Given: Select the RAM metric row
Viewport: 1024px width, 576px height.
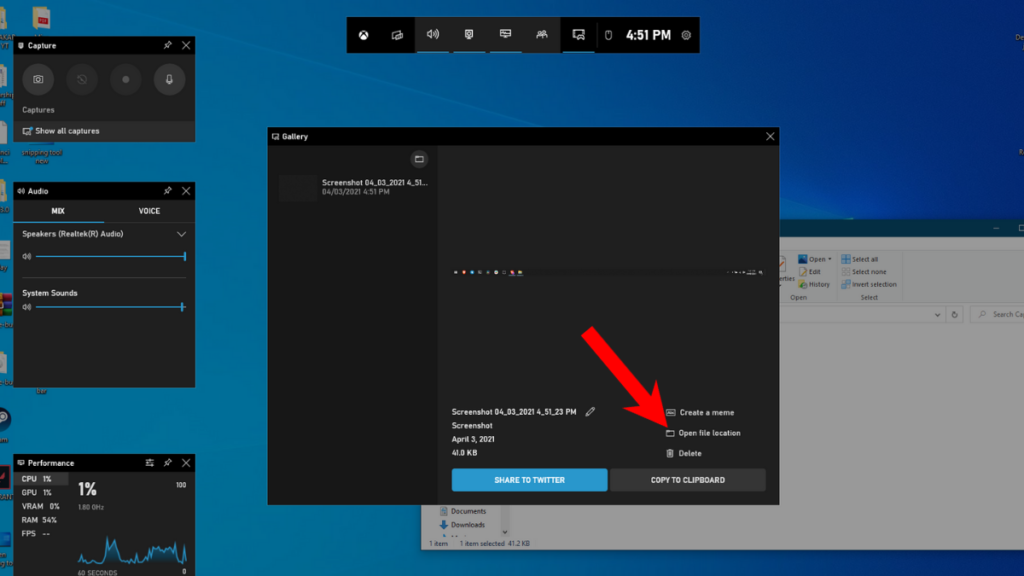Looking at the screenshot, I should tap(41, 520).
